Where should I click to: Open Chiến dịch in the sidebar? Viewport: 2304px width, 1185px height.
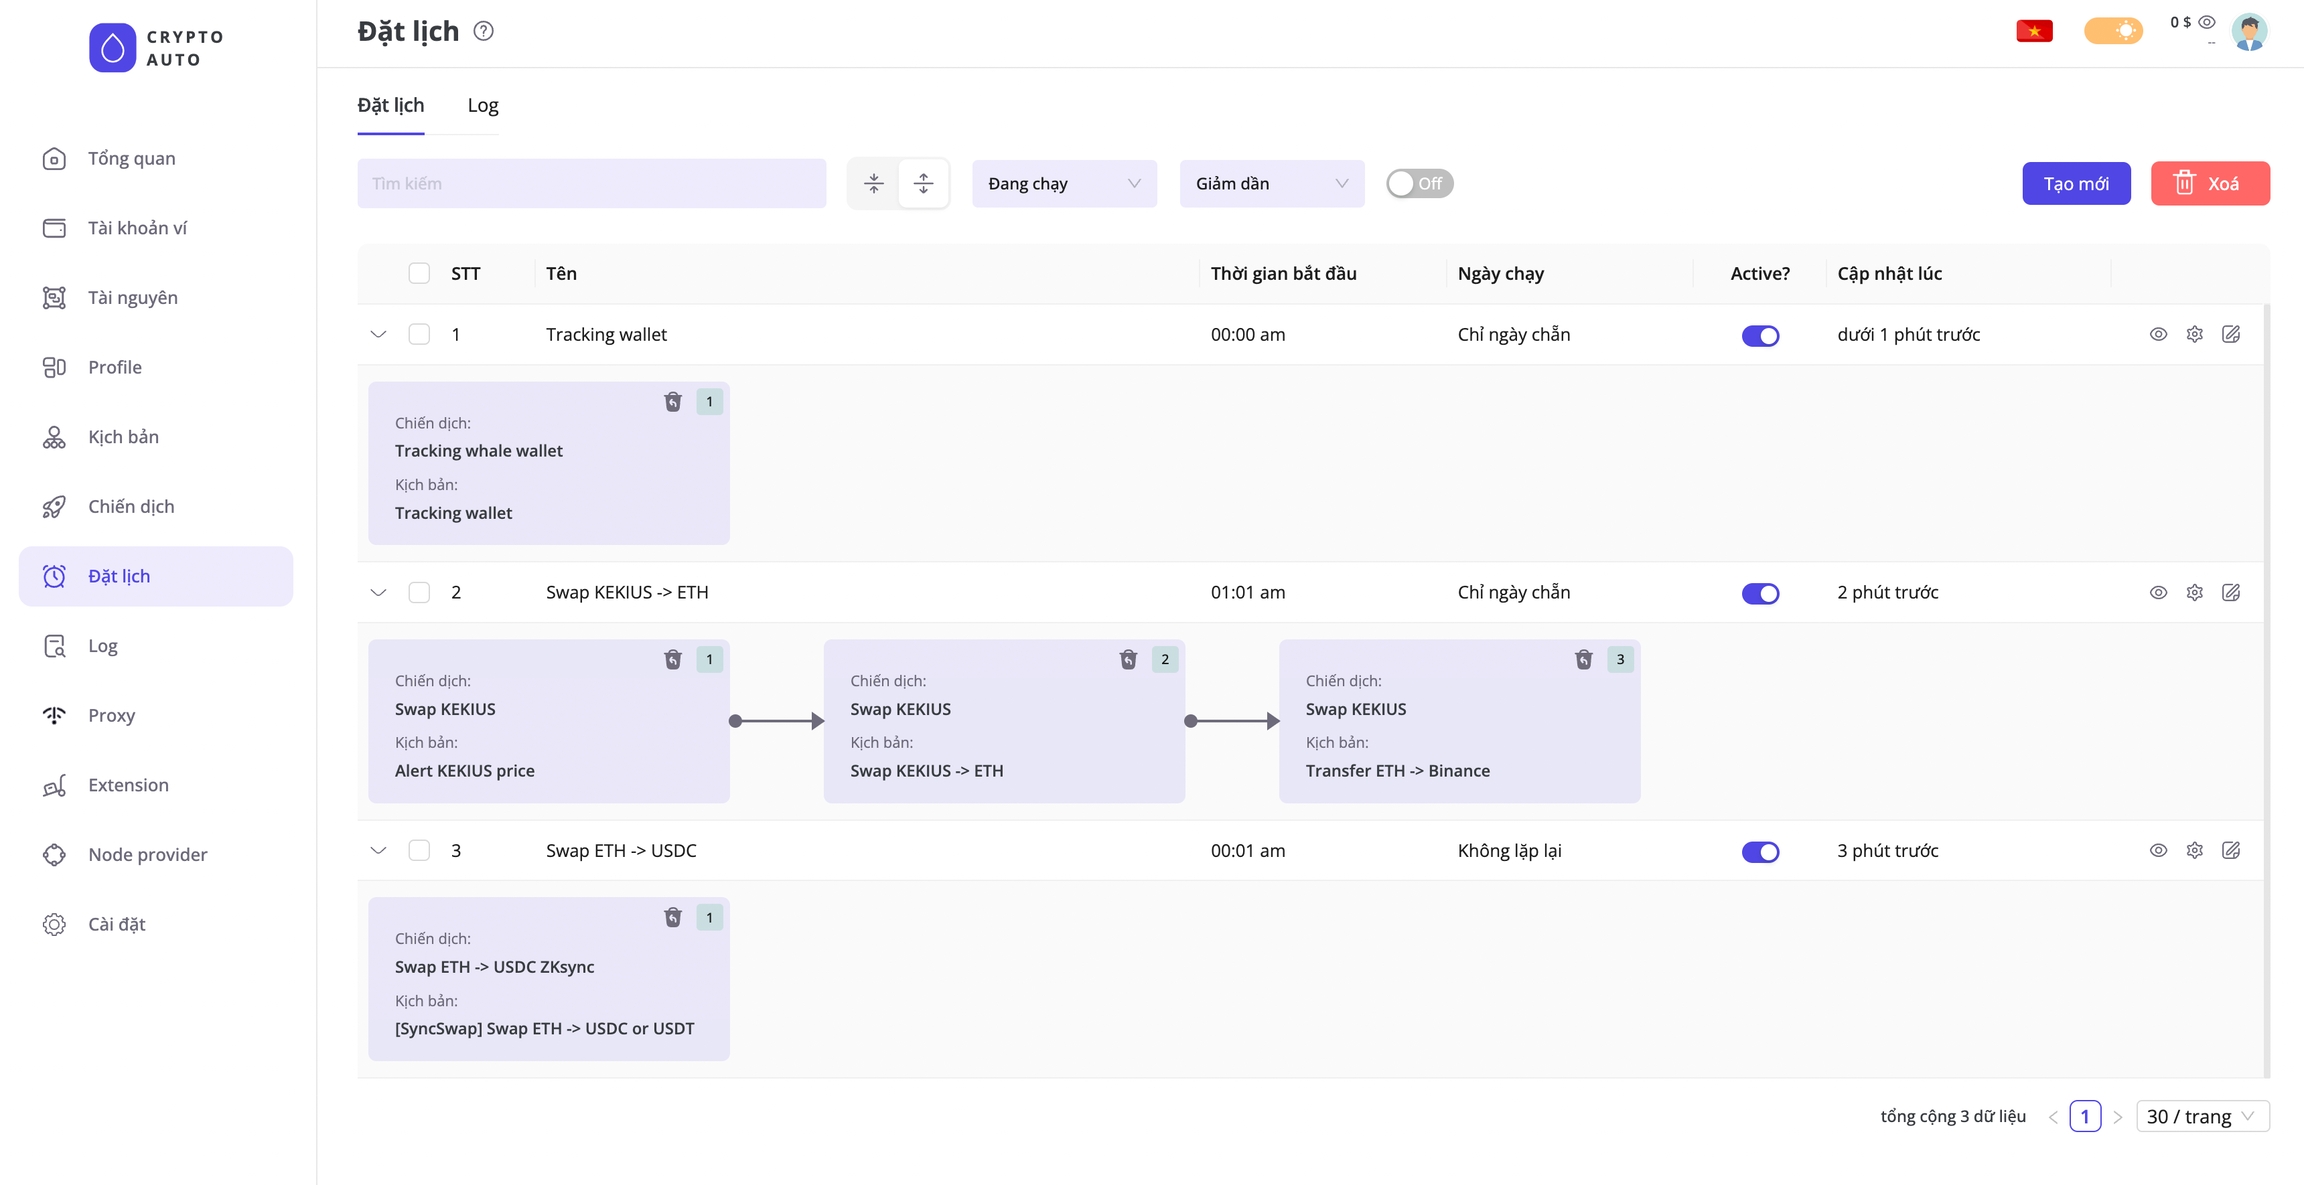pyautogui.click(x=131, y=506)
